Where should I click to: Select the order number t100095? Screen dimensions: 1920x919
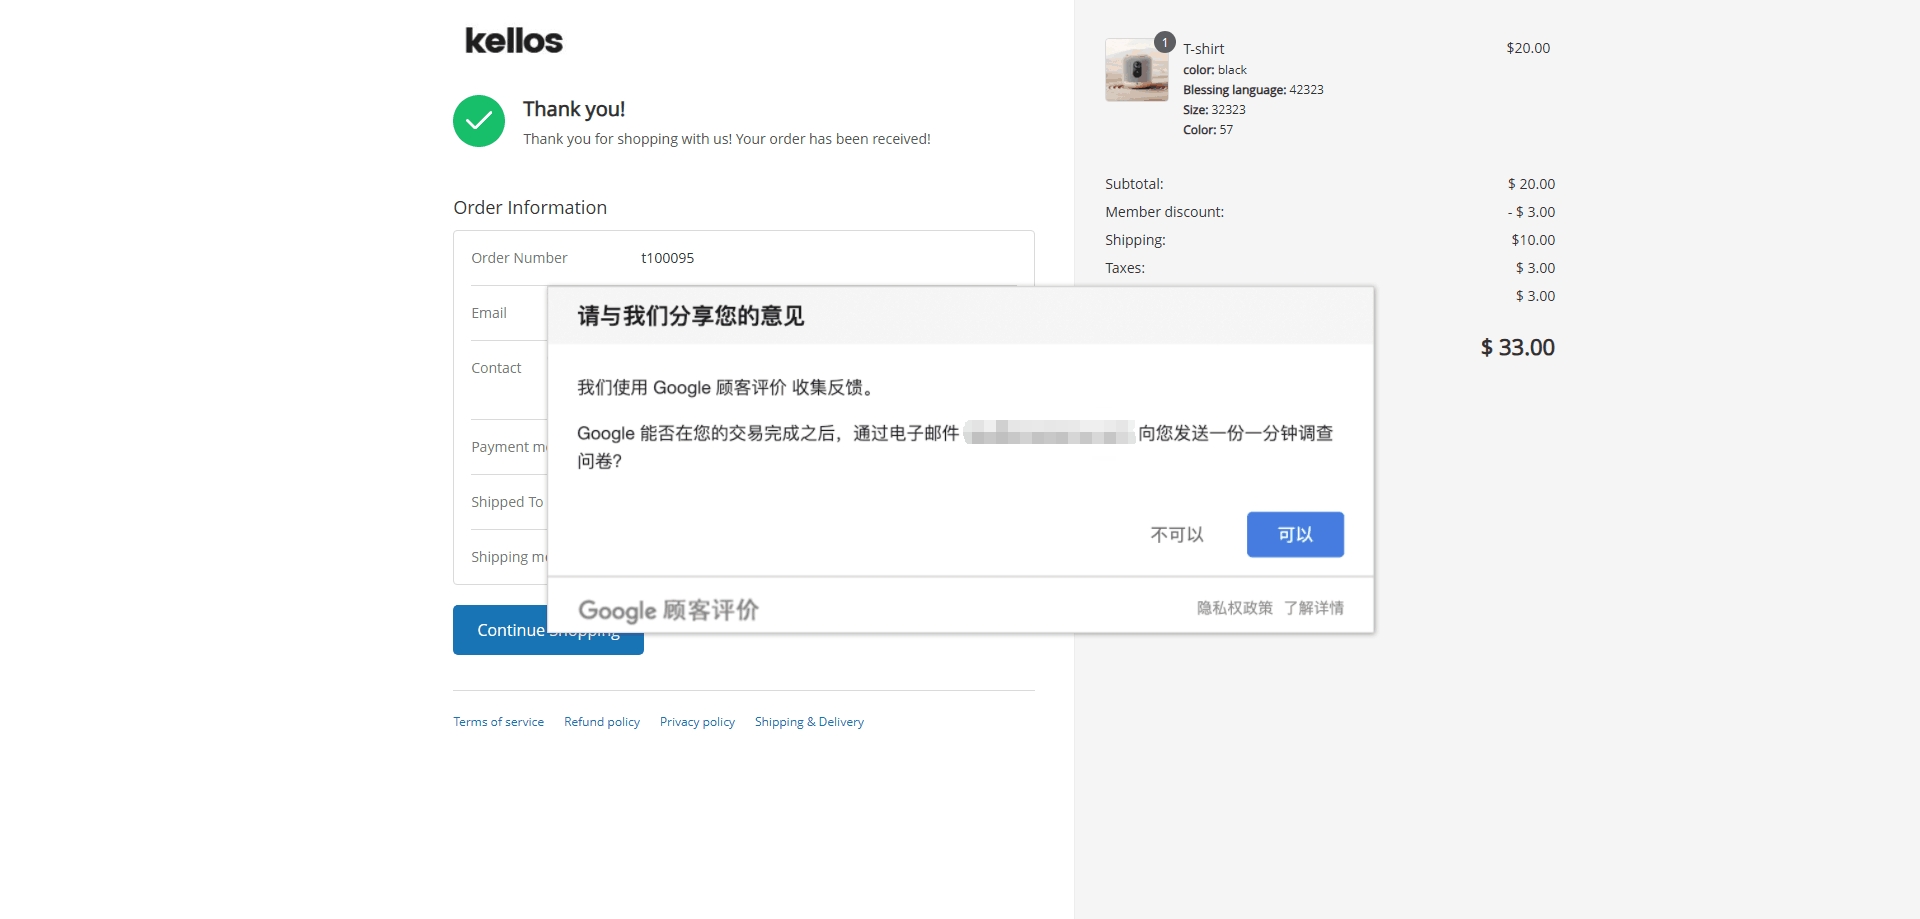[x=667, y=258]
